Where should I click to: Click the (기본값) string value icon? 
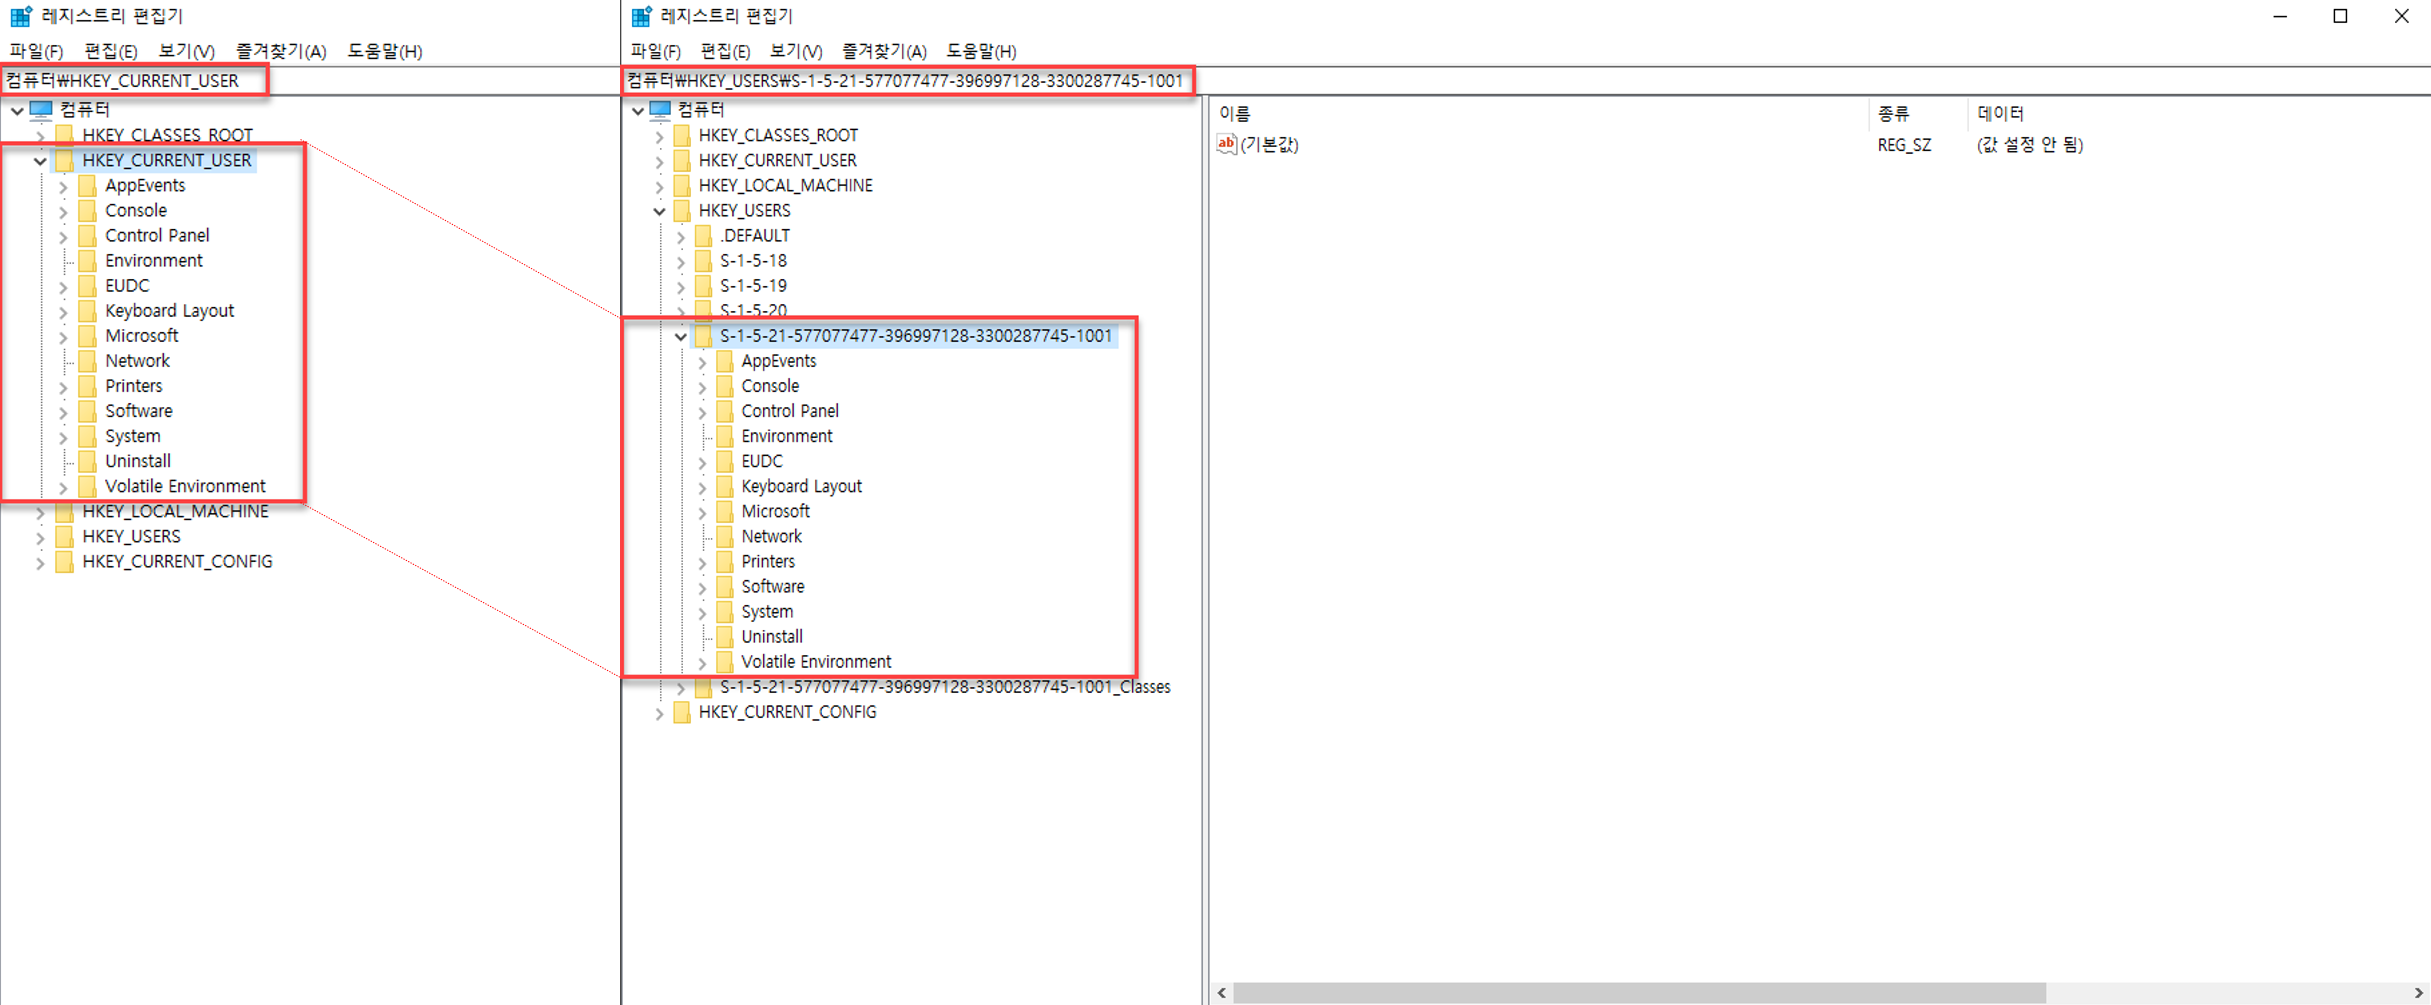[x=1226, y=144]
